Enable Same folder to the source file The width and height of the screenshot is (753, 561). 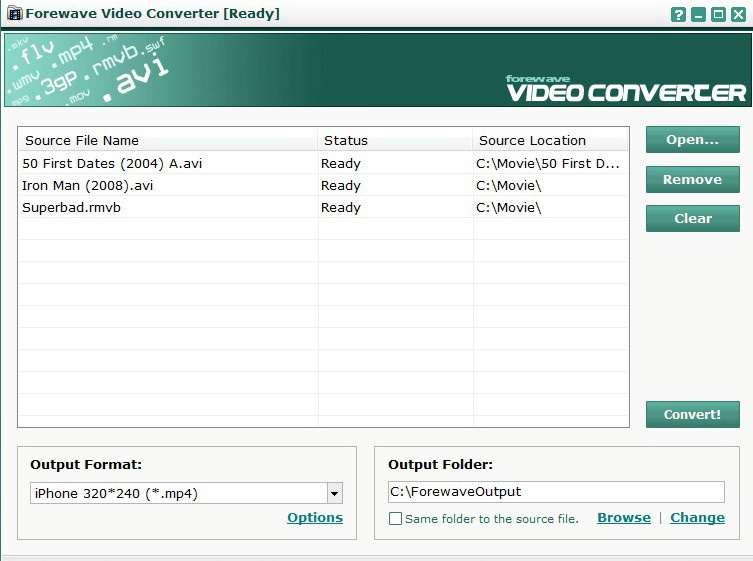pos(395,519)
